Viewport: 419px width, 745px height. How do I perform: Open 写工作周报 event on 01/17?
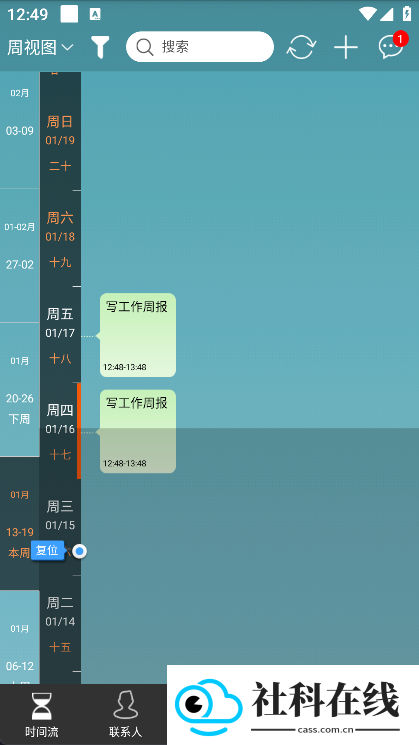[138, 335]
